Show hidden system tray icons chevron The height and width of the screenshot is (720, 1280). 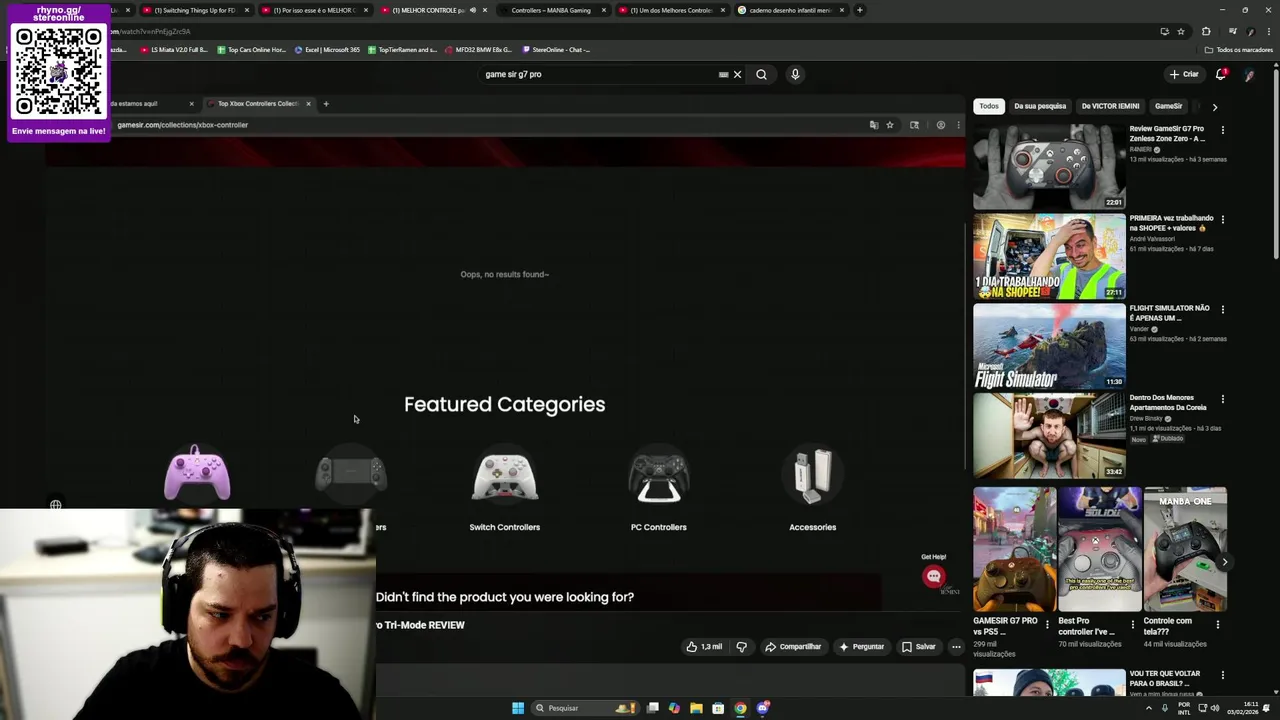(x=1148, y=708)
